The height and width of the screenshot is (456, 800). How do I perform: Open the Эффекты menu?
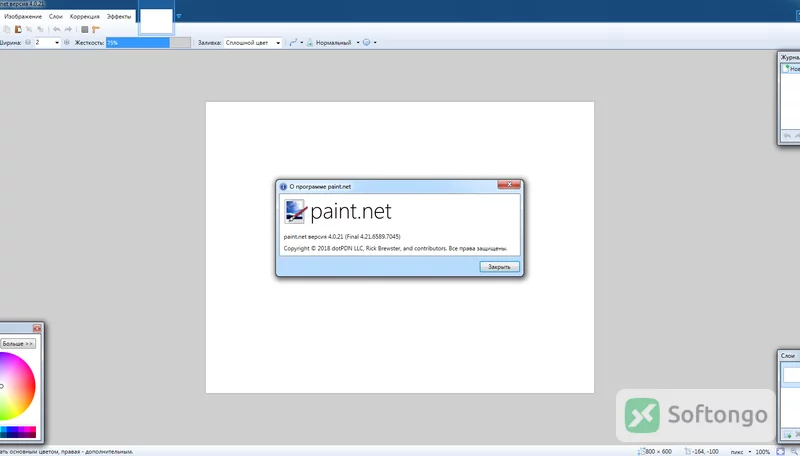pyautogui.click(x=119, y=16)
